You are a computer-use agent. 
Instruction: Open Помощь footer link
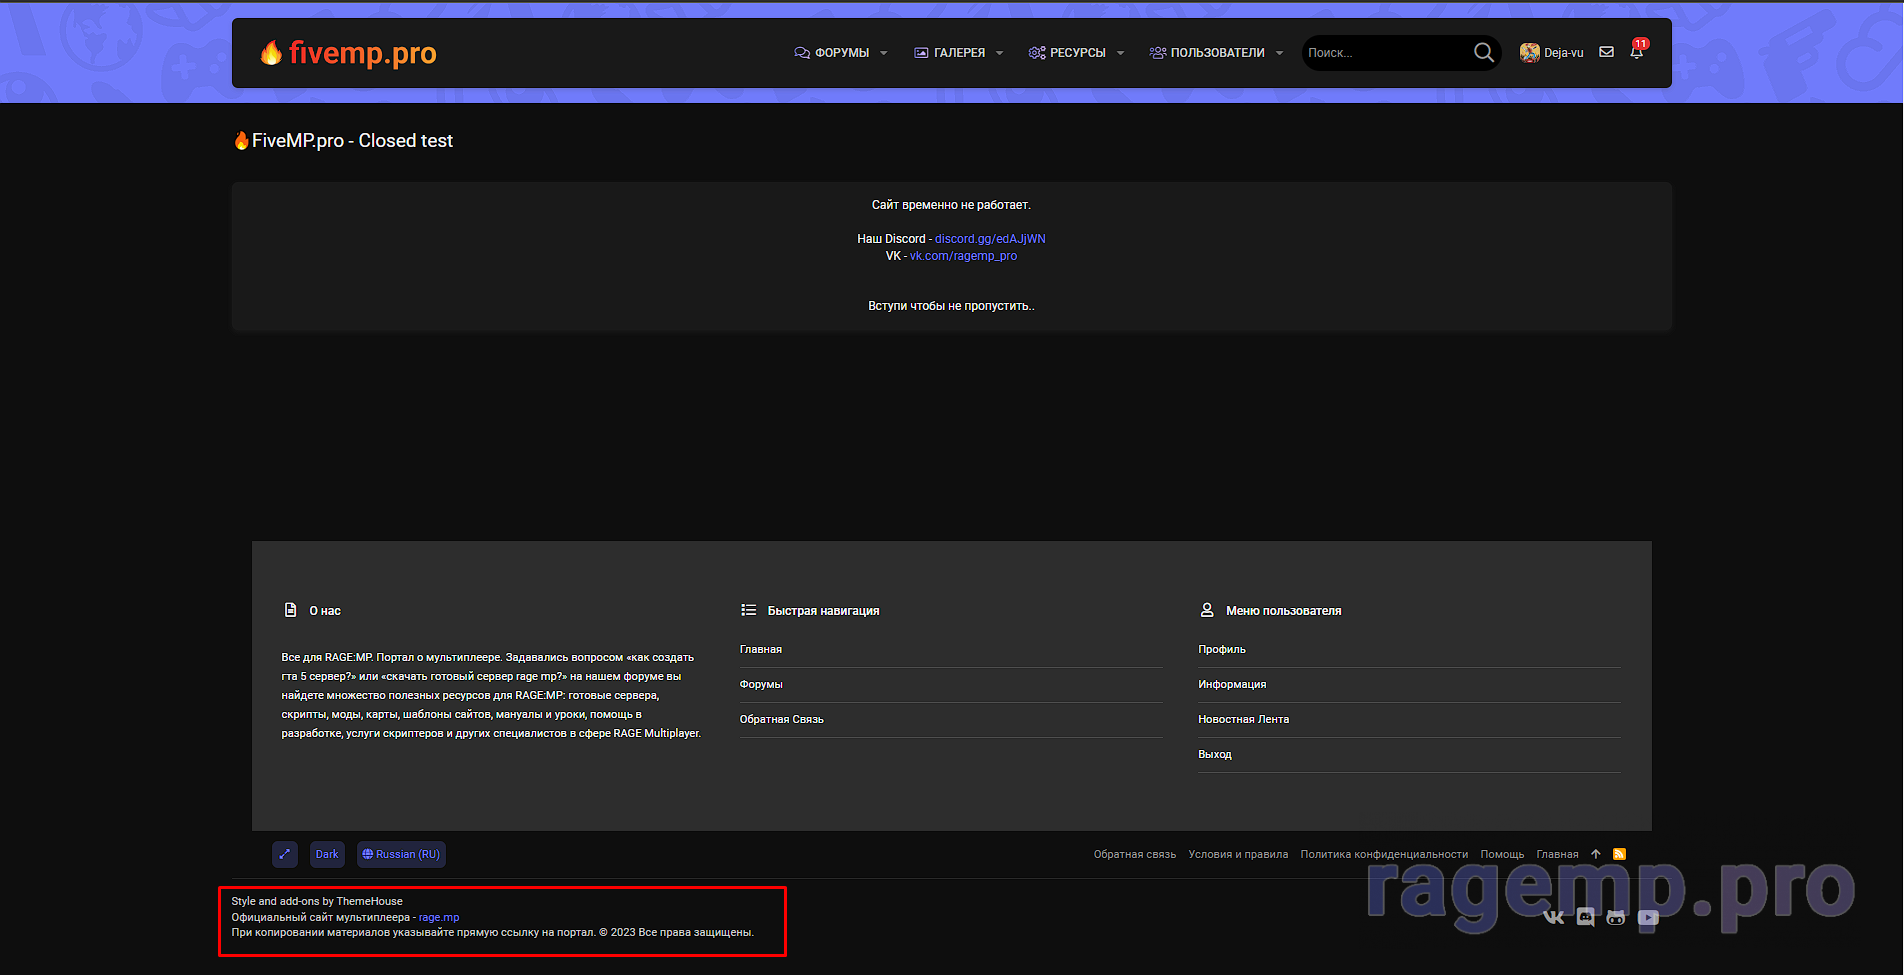coord(1502,854)
